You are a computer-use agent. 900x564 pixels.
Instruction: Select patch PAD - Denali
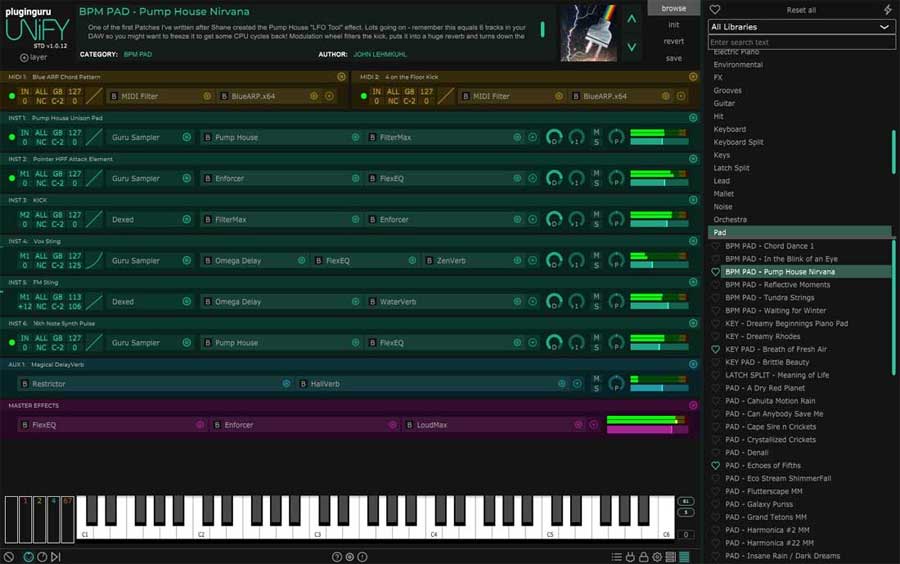tap(746, 453)
